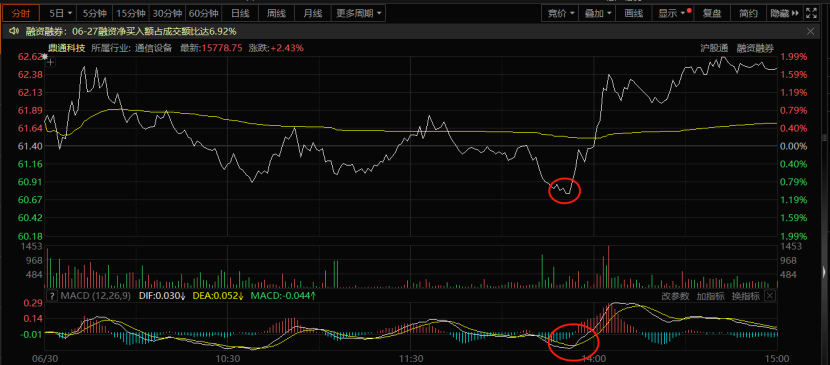The width and height of the screenshot is (830, 365).
Task: Click 换指标 to change indicator
Action: 745,296
